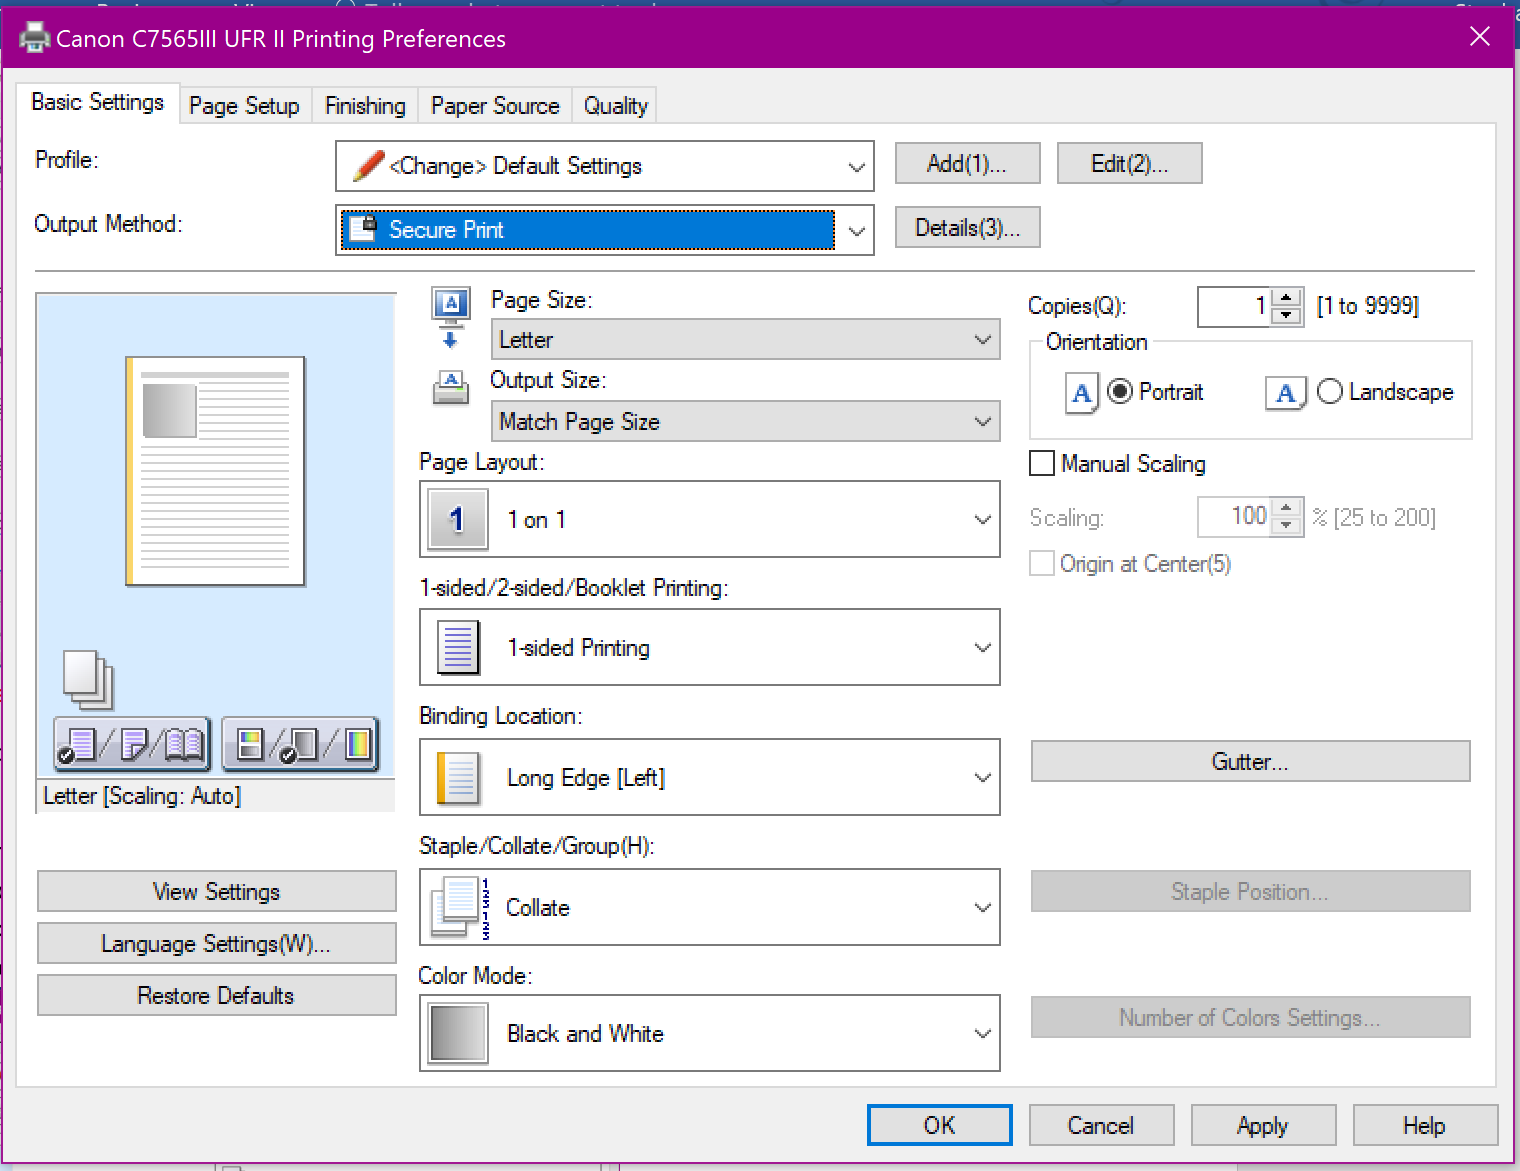
Task: Open the 1-sided/2-sided/Booklet Printing dropdown
Action: point(710,647)
